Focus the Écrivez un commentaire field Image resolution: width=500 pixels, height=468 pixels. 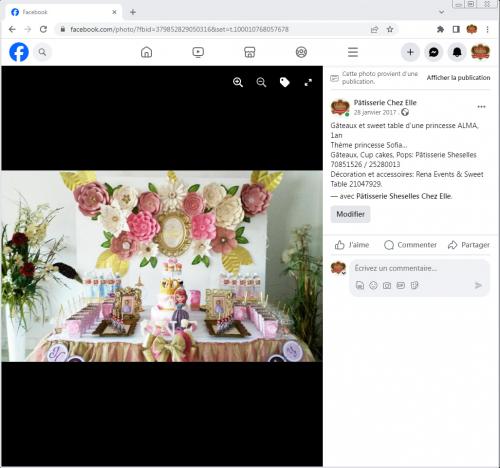coord(419,268)
